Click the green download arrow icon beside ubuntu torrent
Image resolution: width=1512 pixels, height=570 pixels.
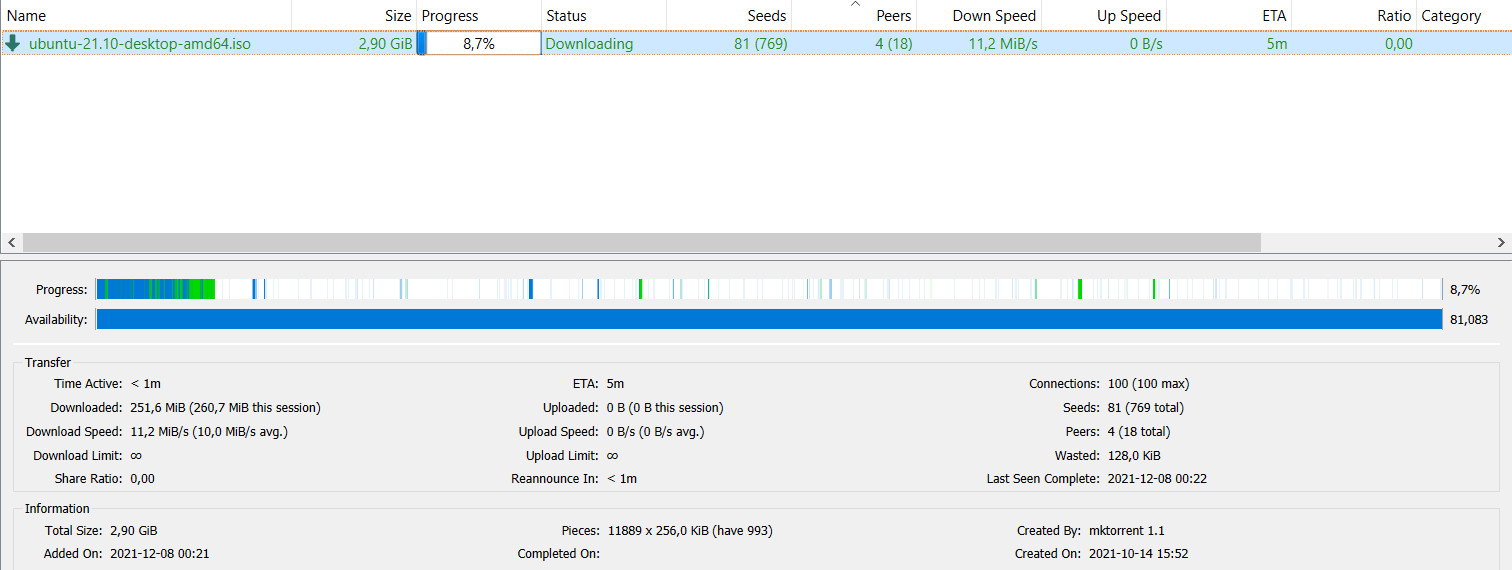pyautogui.click(x=13, y=43)
